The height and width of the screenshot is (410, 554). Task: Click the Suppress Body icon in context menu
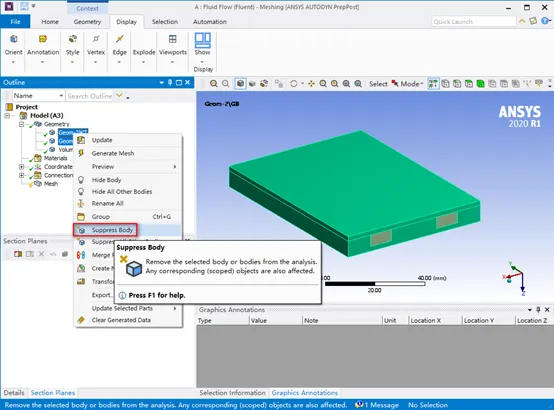(x=81, y=230)
